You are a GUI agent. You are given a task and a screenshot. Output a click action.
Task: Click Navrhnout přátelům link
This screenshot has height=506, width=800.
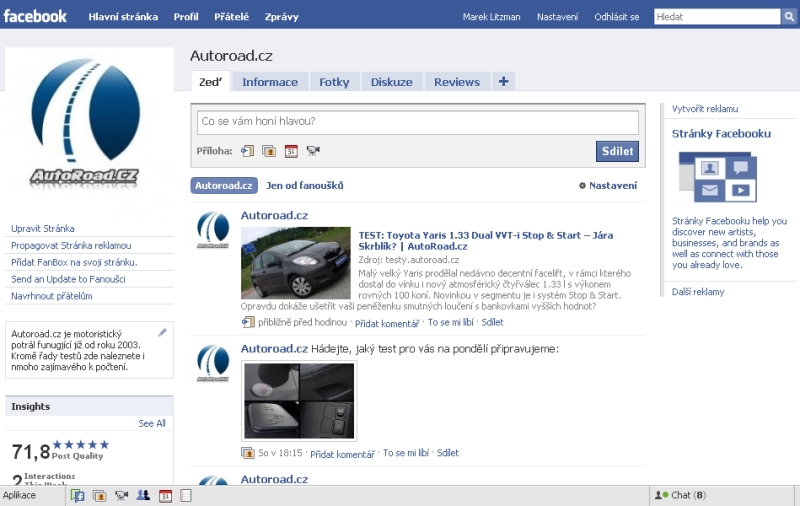[52, 296]
